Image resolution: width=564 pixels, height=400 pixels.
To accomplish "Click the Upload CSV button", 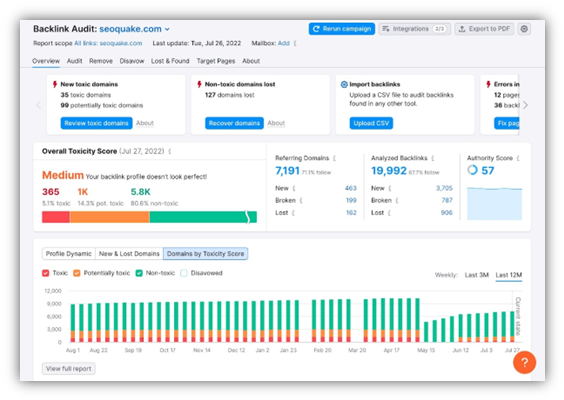I will pos(371,123).
